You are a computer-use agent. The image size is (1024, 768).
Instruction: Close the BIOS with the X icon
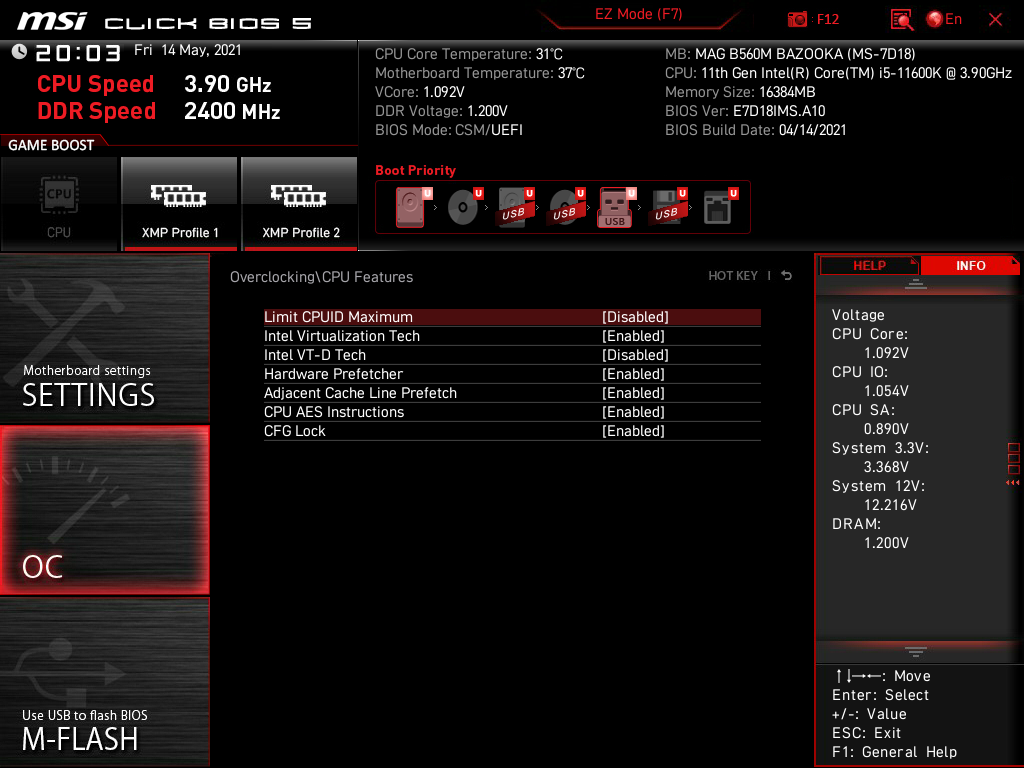995,20
